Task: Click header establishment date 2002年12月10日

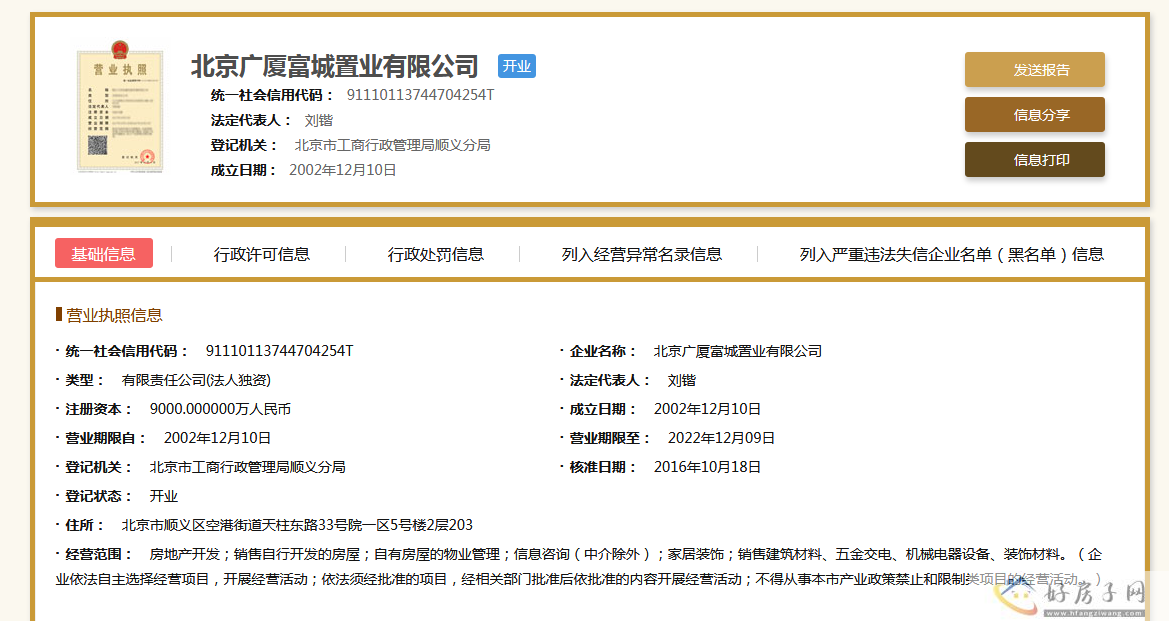Action: pos(342,170)
